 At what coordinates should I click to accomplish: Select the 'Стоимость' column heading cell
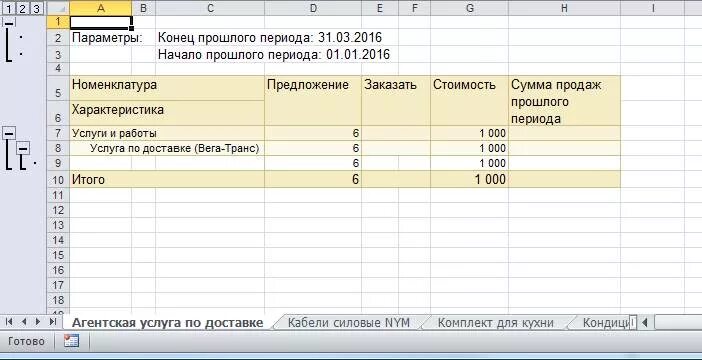(470, 100)
